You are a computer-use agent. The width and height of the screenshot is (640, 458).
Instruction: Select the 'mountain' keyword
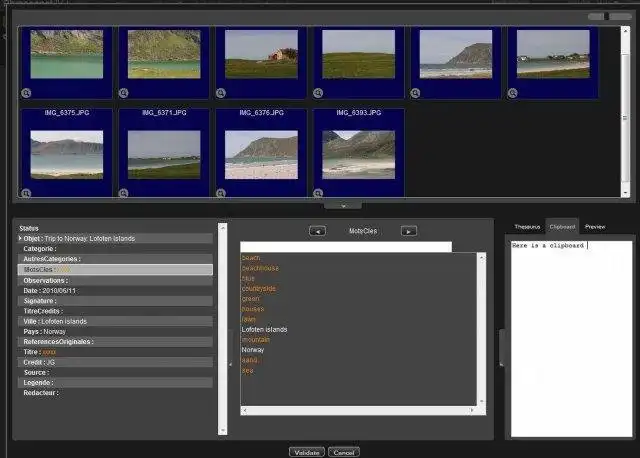point(256,340)
